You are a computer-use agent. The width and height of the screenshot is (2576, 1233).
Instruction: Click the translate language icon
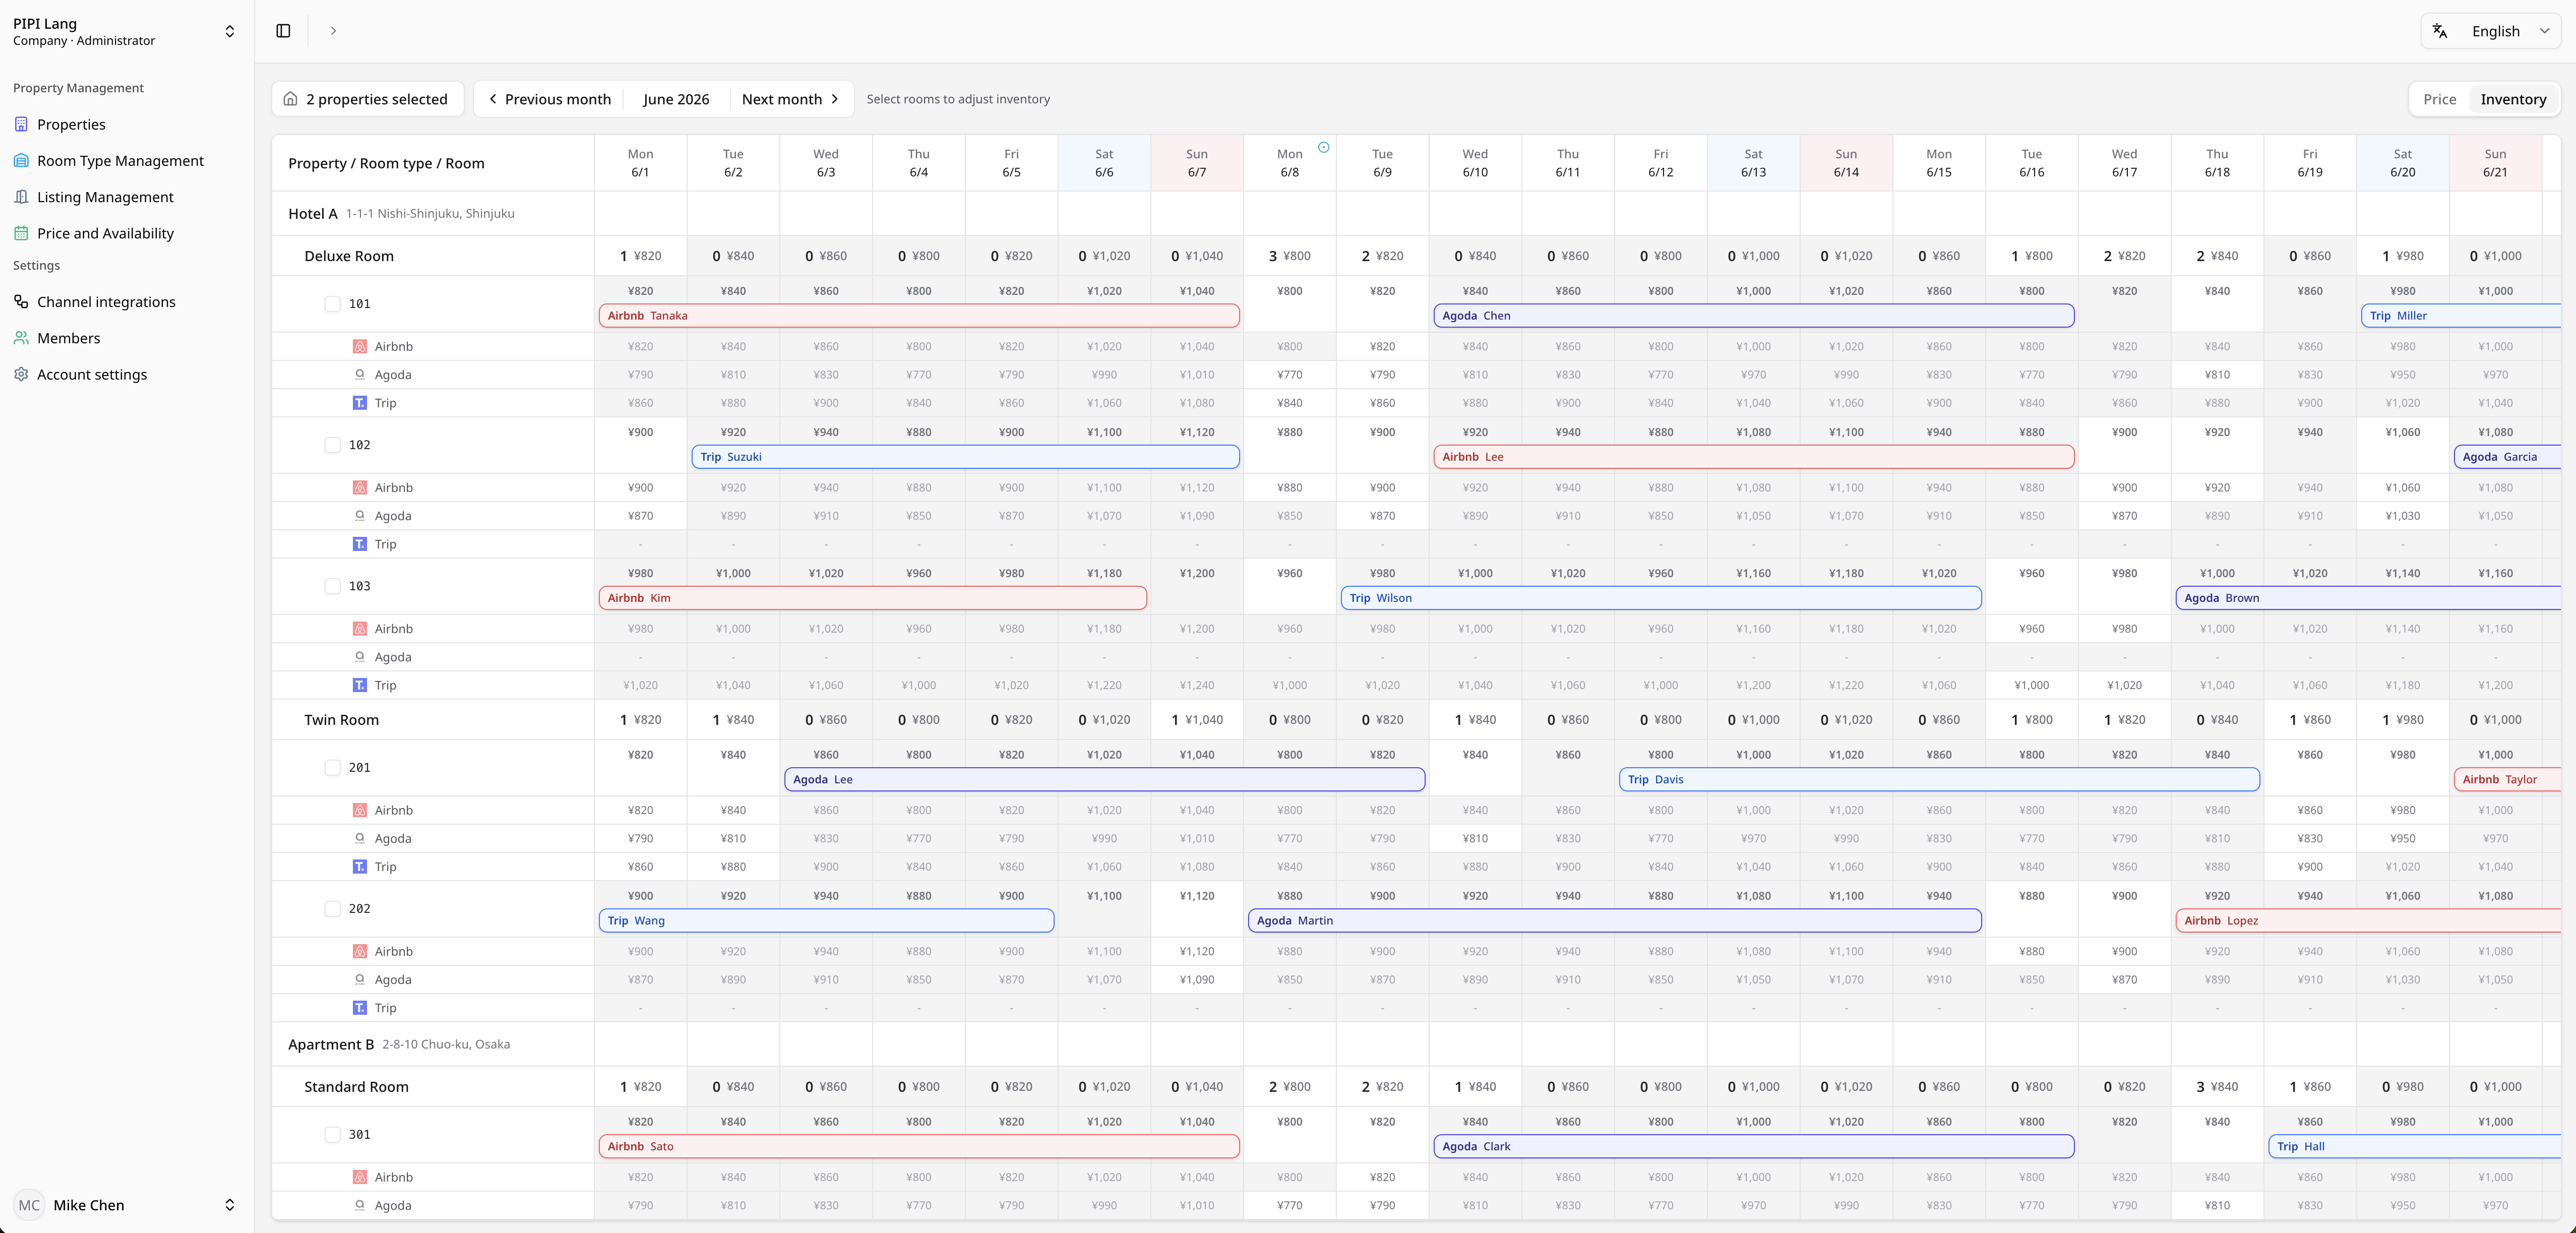click(x=2440, y=31)
